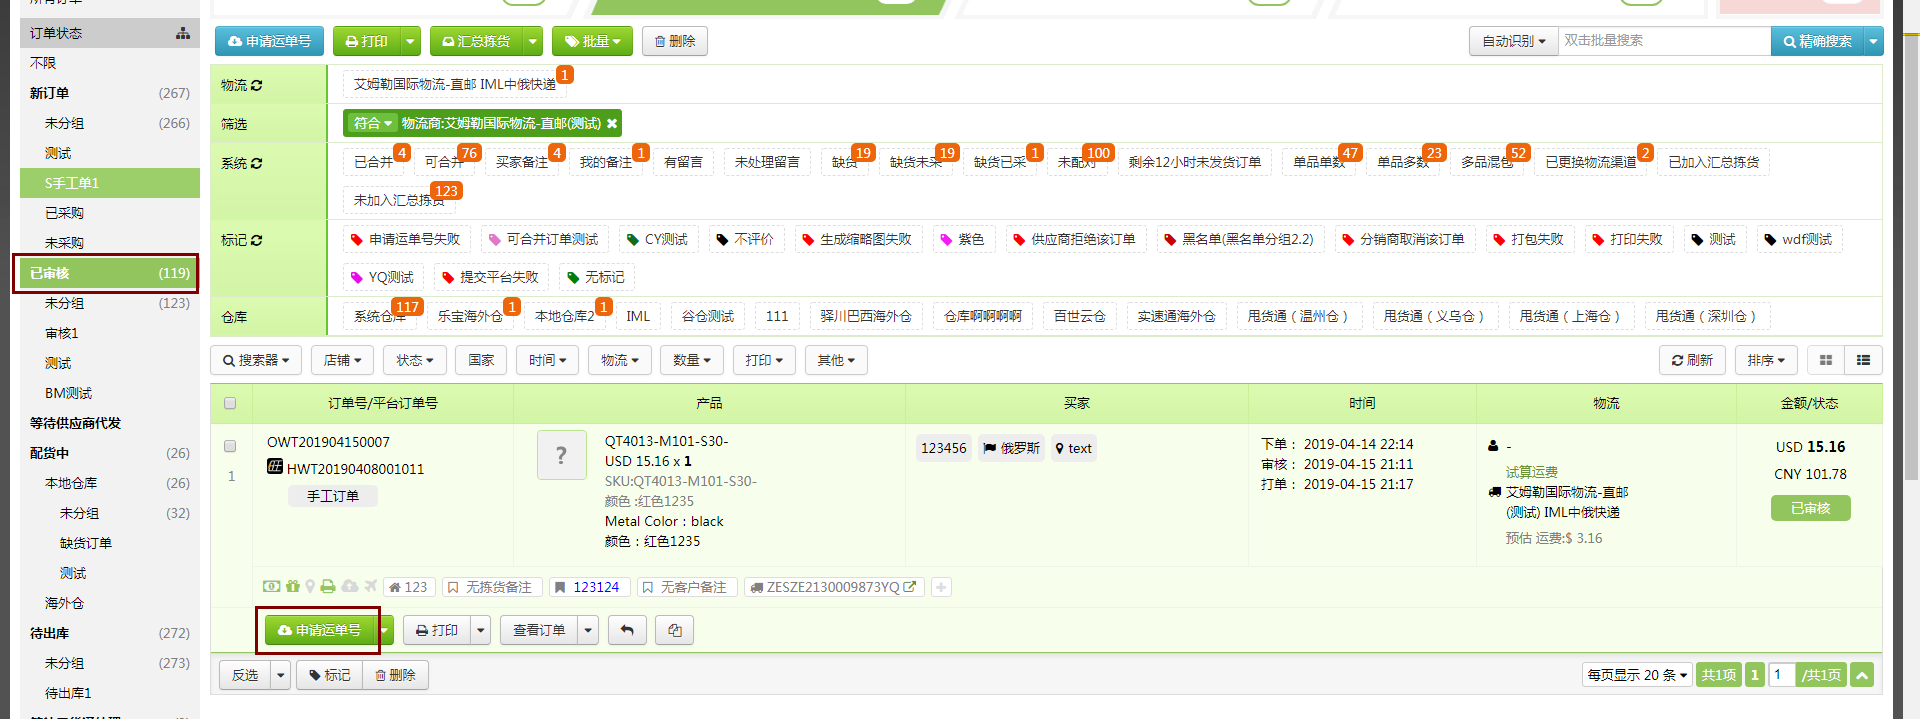Click the undo arrow icon in order row
The image size is (1920, 719).
pyautogui.click(x=627, y=630)
